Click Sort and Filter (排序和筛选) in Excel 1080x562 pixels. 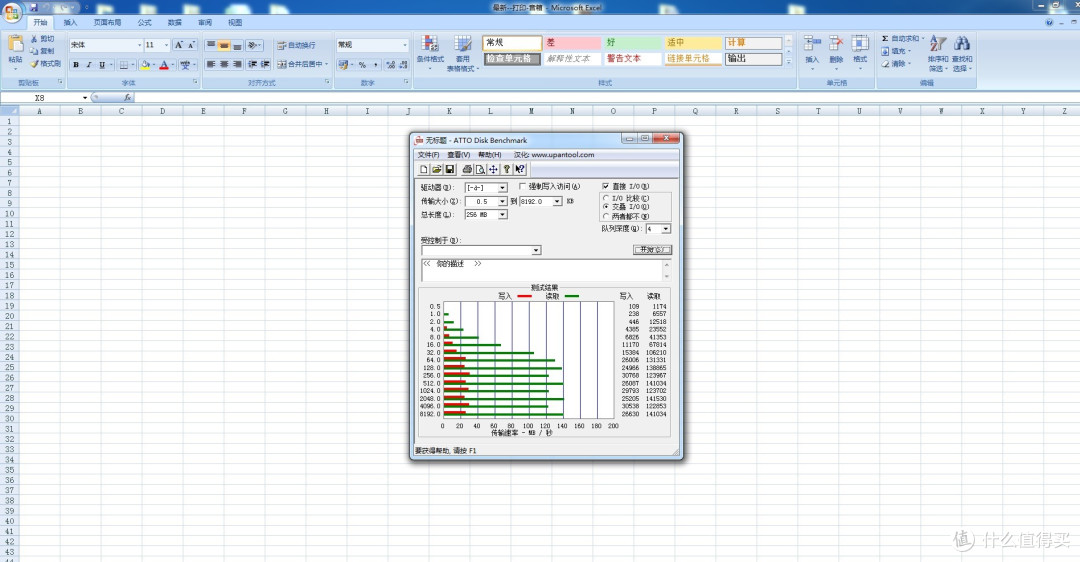[x=938, y=54]
